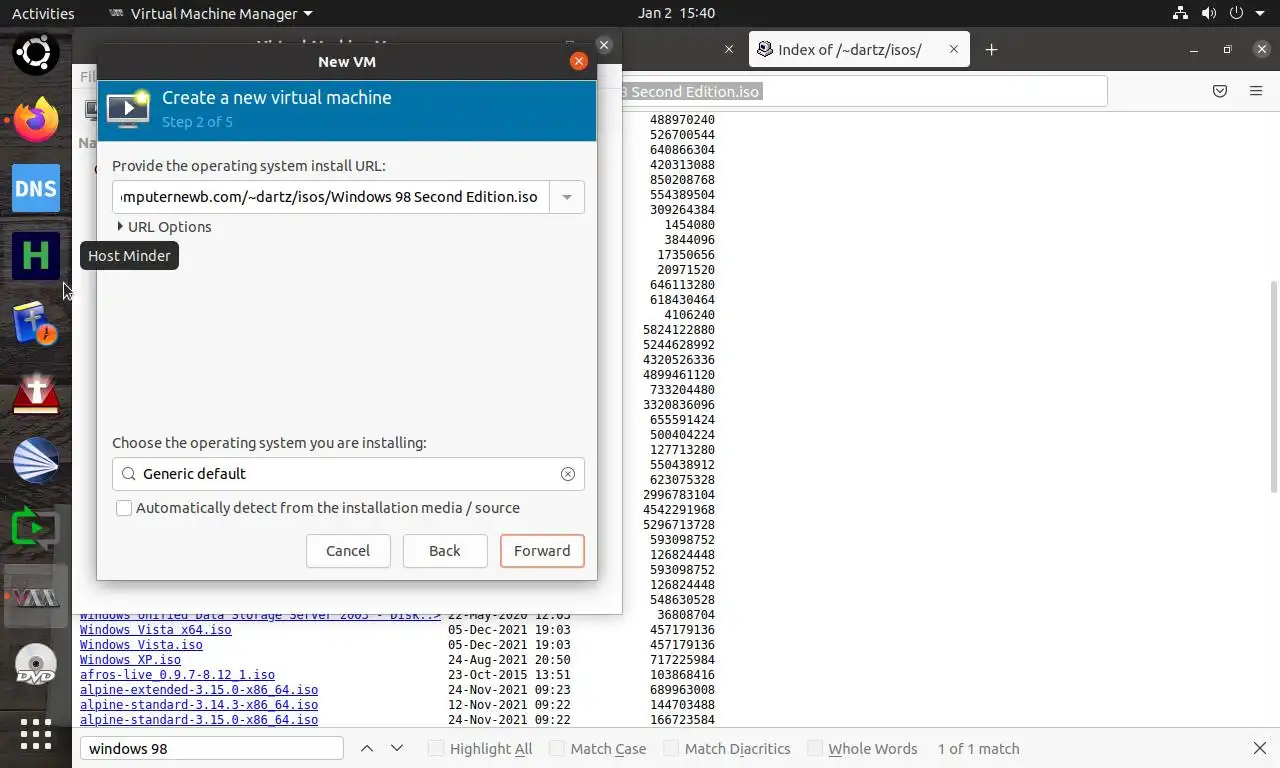
Task: Click the Firefox address bar
Action: coord(864,91)
